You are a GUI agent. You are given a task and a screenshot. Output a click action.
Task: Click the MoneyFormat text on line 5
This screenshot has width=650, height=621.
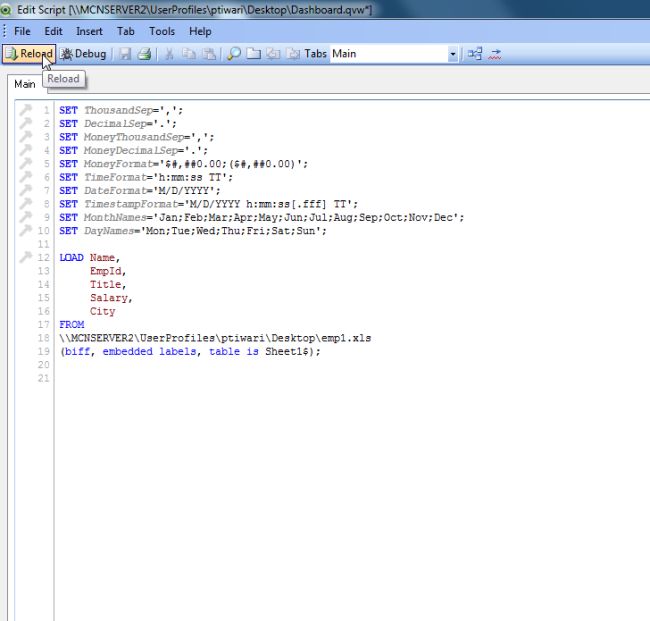pyautogui.click(x=119, y=164)
